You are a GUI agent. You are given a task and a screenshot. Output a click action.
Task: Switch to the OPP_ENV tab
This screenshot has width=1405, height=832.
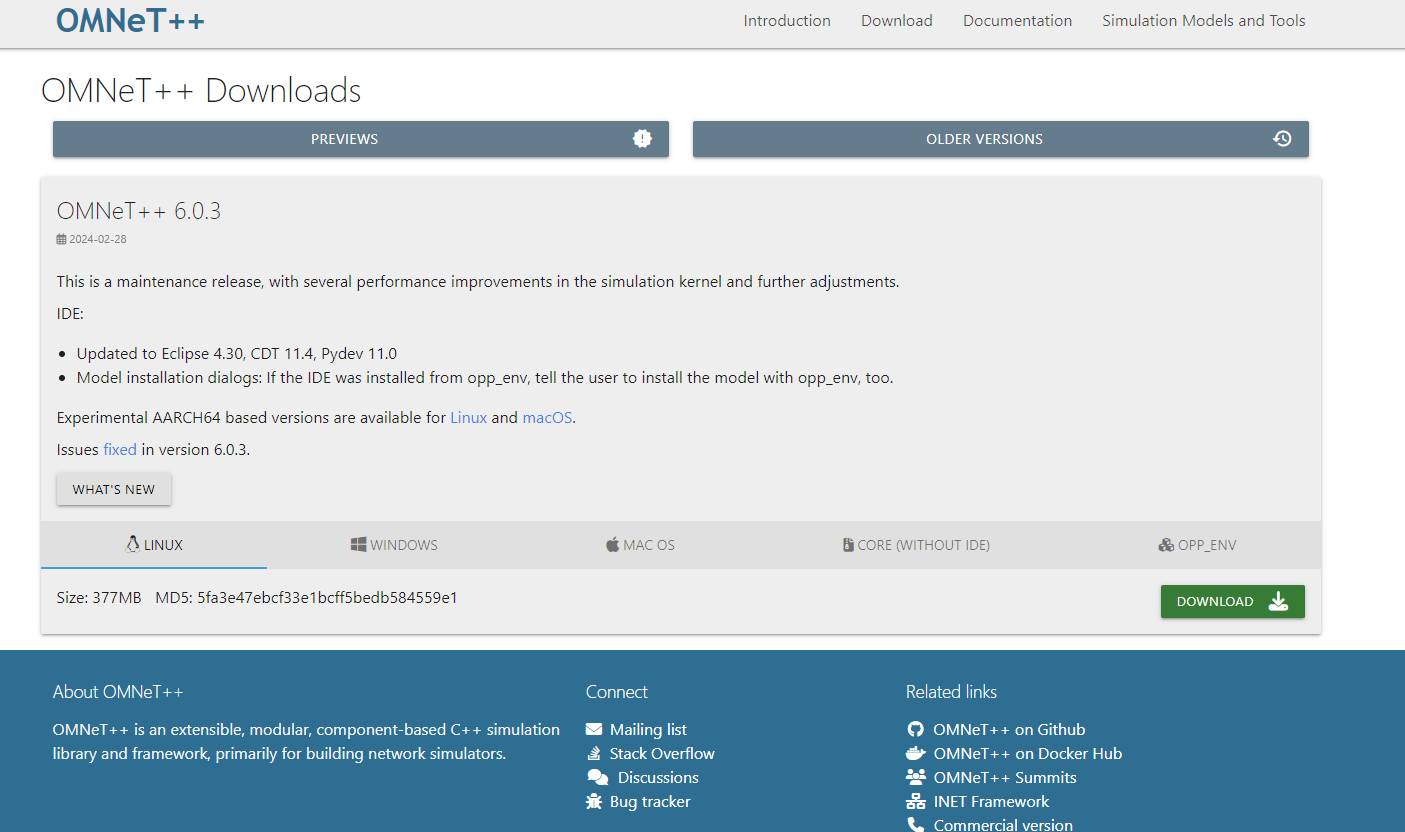(x=1197, y=545)
